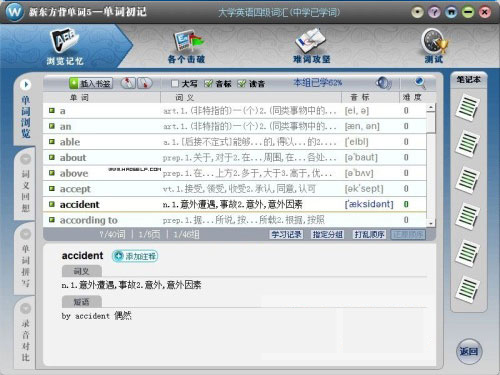
Task: Click the green marker beside 'able'
Action: [x=52, y=142]
